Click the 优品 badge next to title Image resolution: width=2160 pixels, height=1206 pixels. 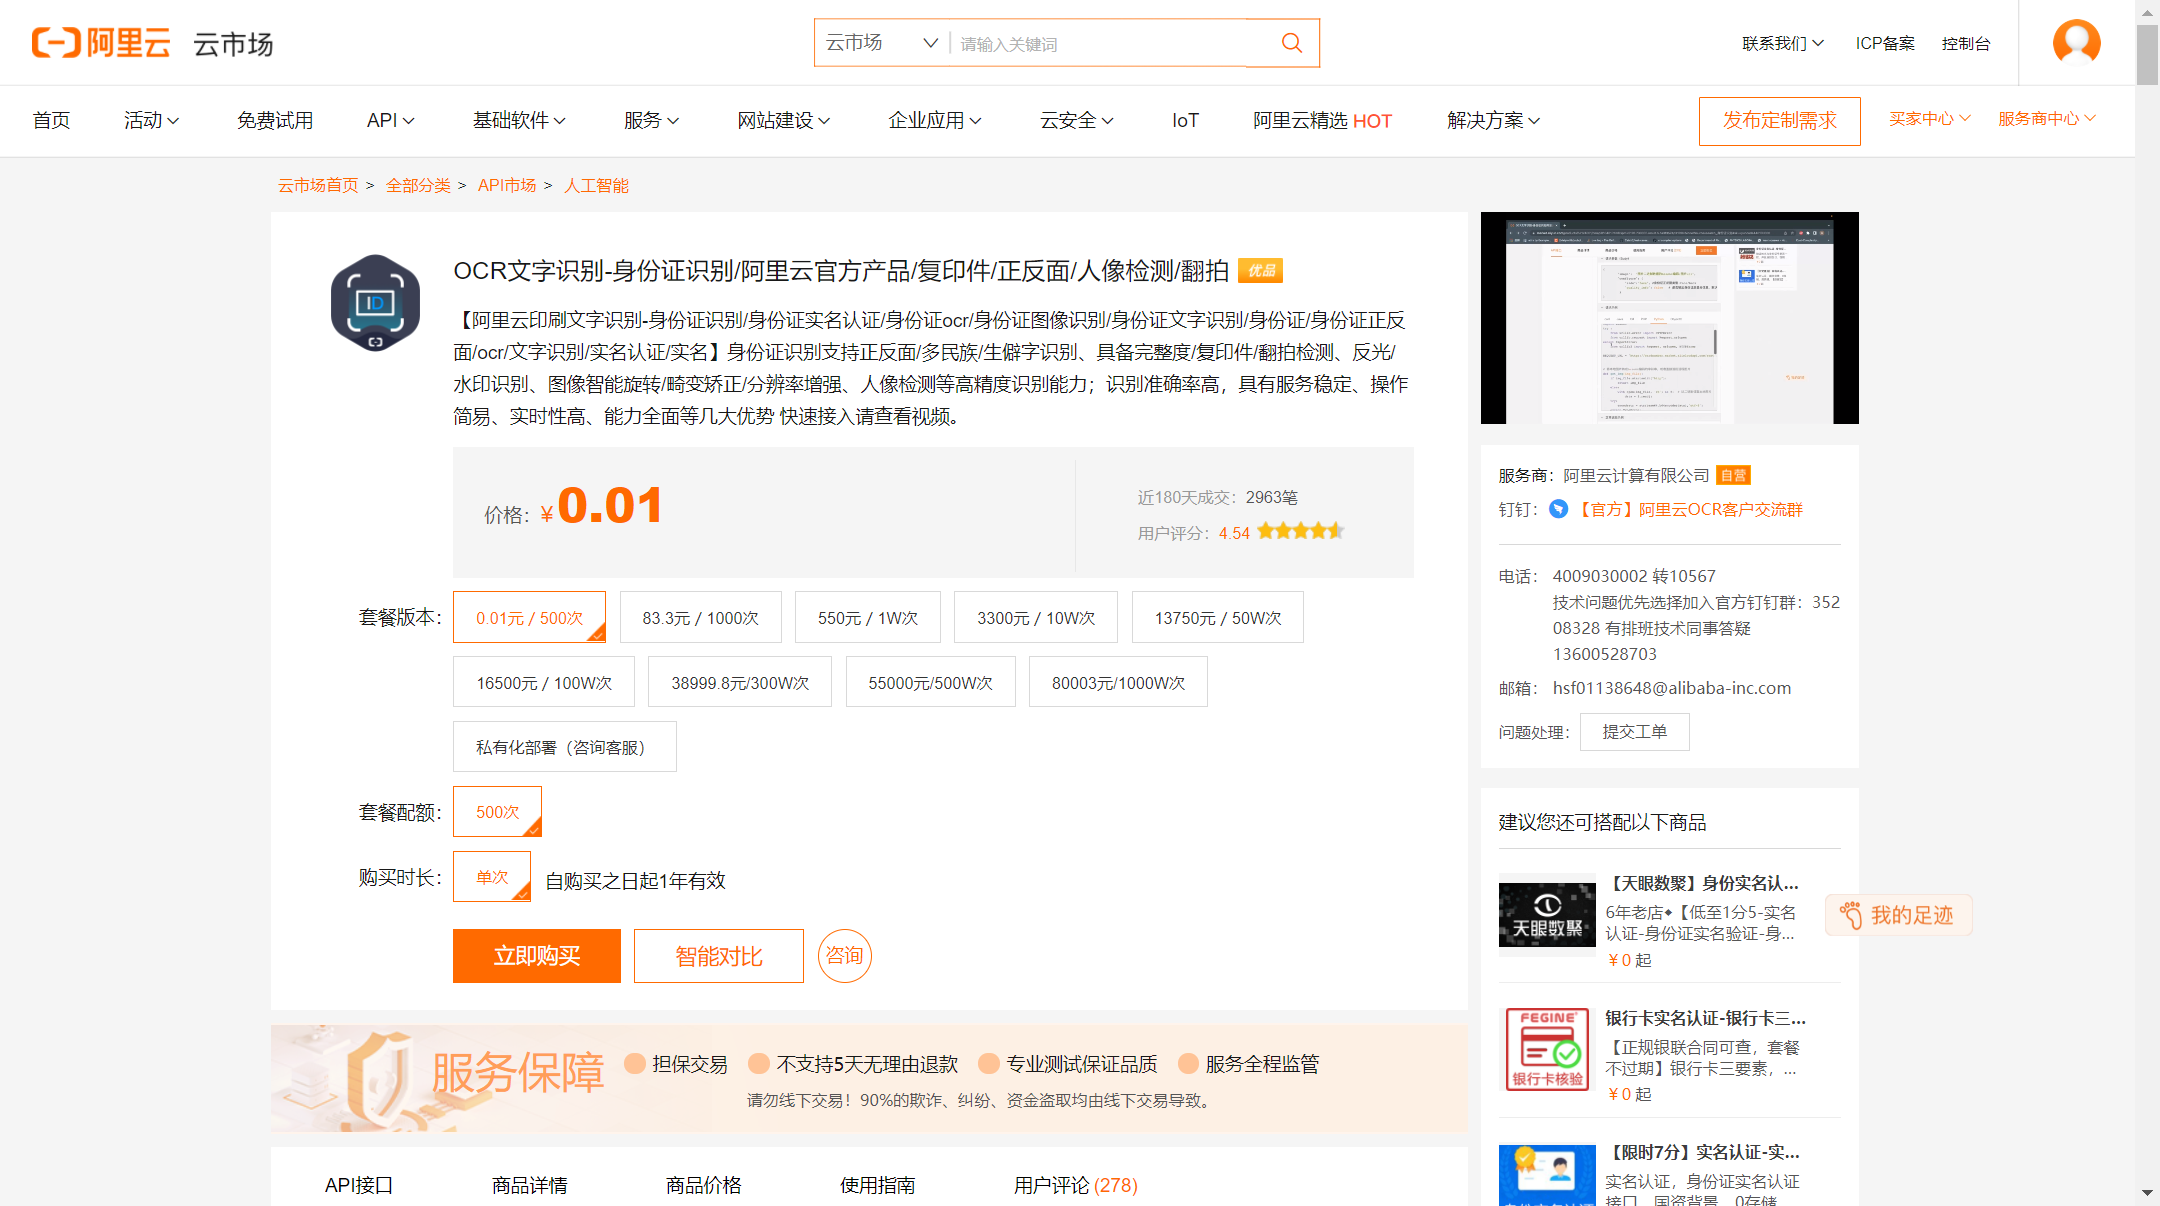pyautogui.click(x=1261, y=271)
